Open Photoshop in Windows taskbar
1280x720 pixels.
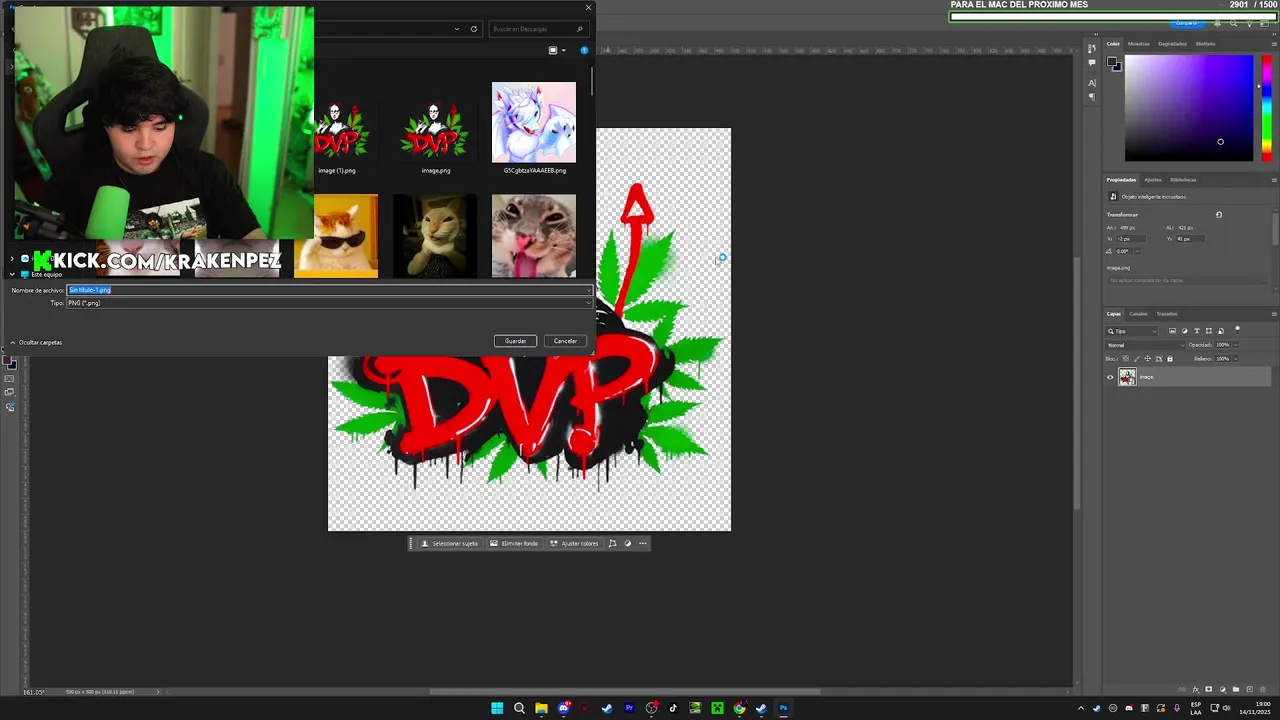pos(783,708)
